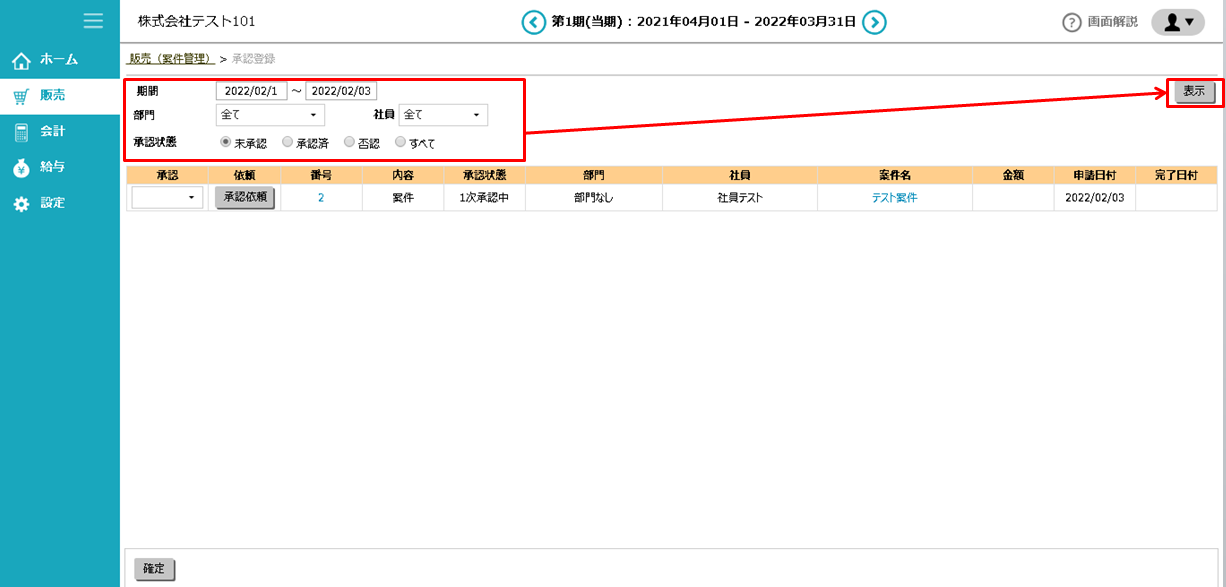Click the hamburger menu icon
The image size is (1226, 587).
pos(93,20)
